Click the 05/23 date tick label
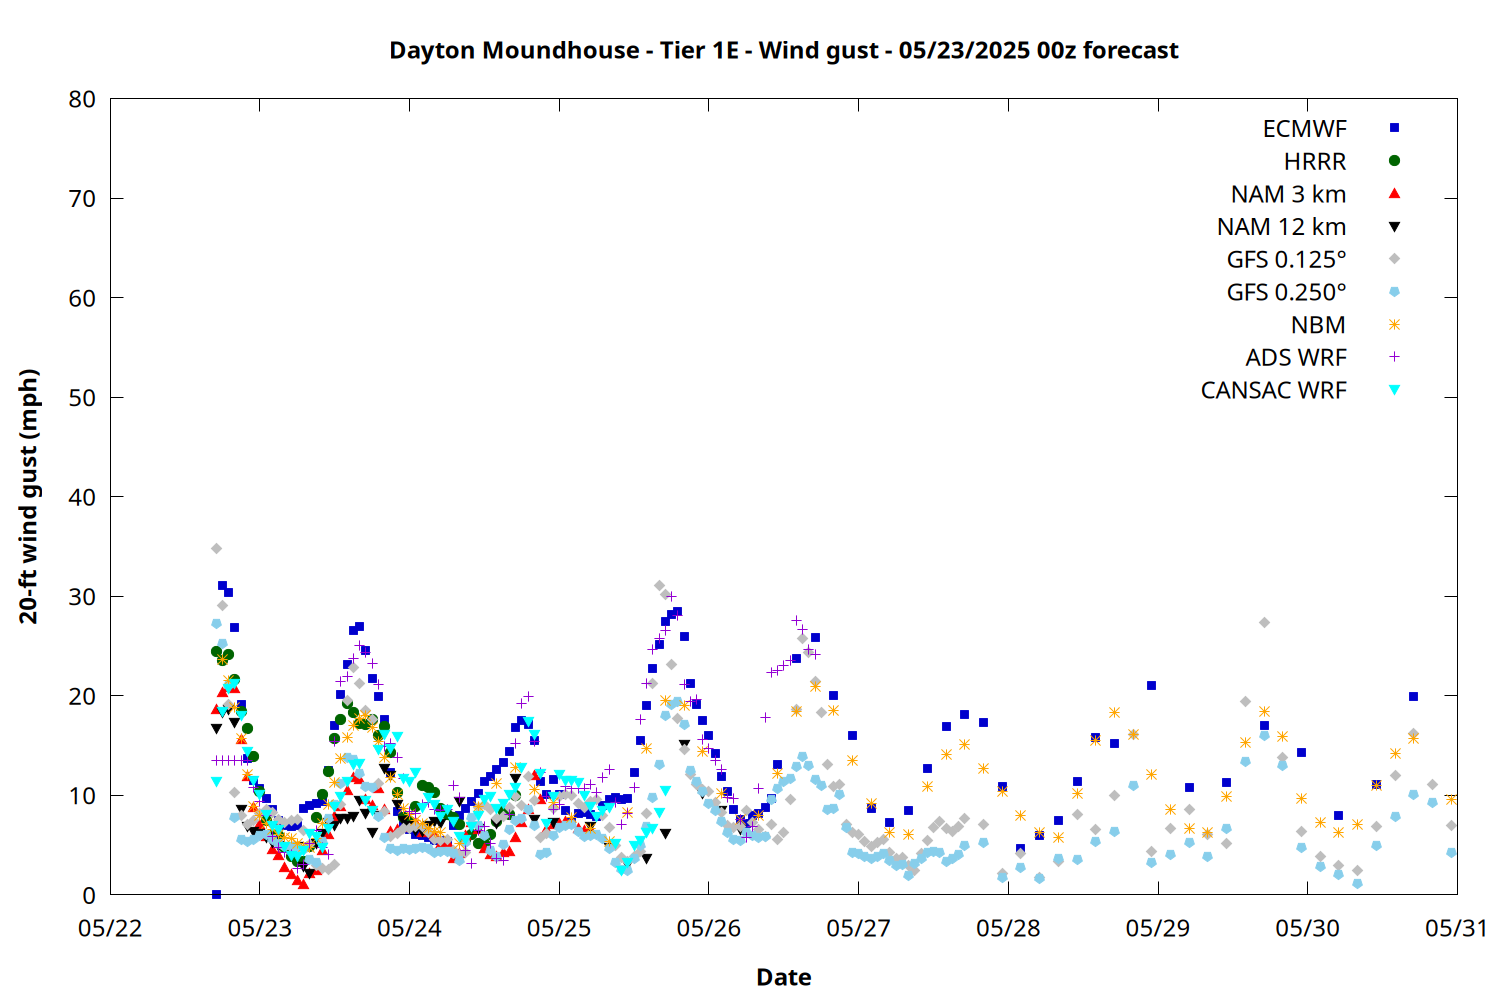 pos(259,928)
